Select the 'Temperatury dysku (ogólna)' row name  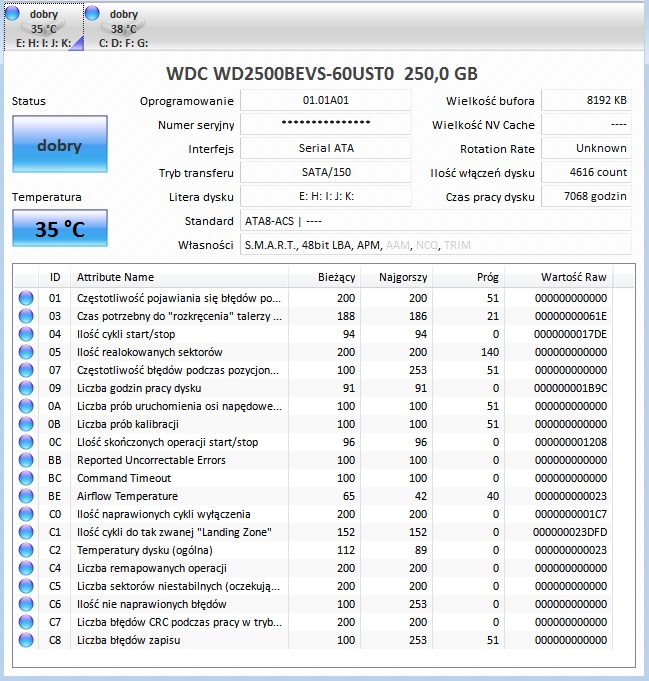click(x=145, y=550)
